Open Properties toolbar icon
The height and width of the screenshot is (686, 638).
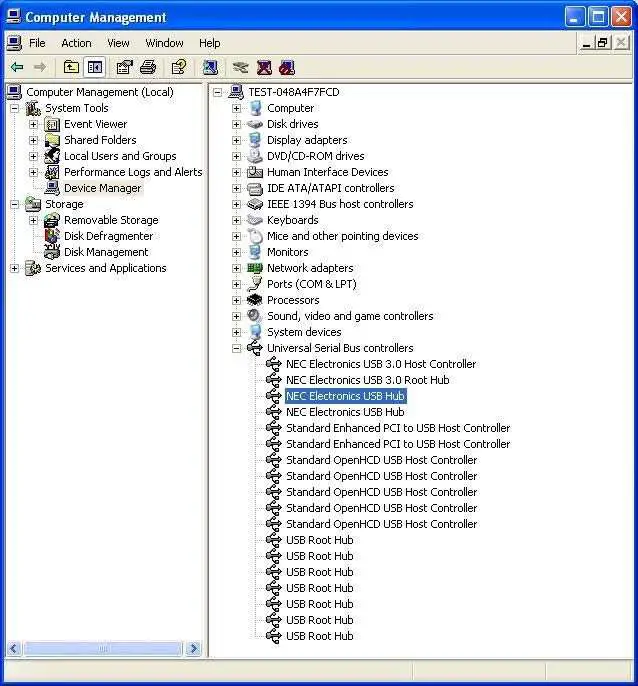click(124, 67)
